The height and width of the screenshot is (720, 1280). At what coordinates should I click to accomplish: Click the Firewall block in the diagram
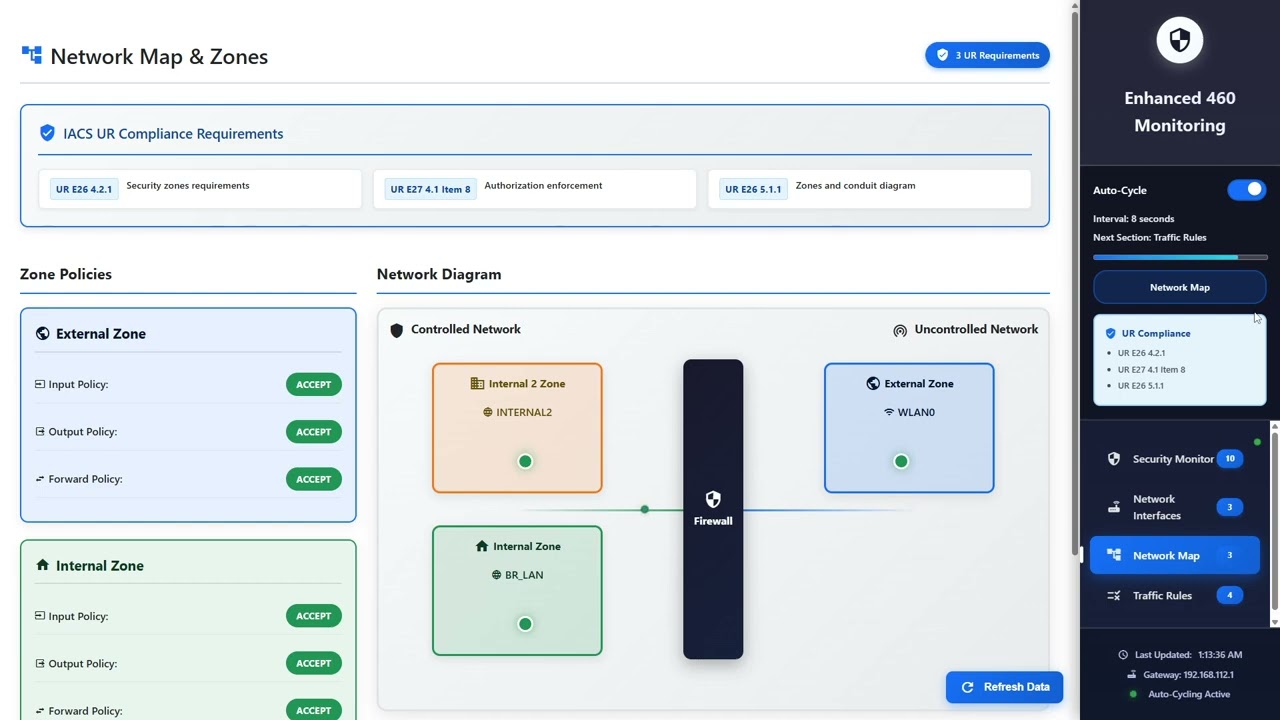coord(713,509)
